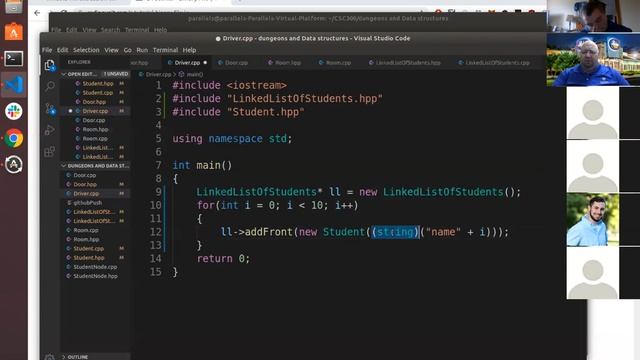Open the Edit menu in VS Code
This screenshot has height=360, width=640.
pos(62,50)
